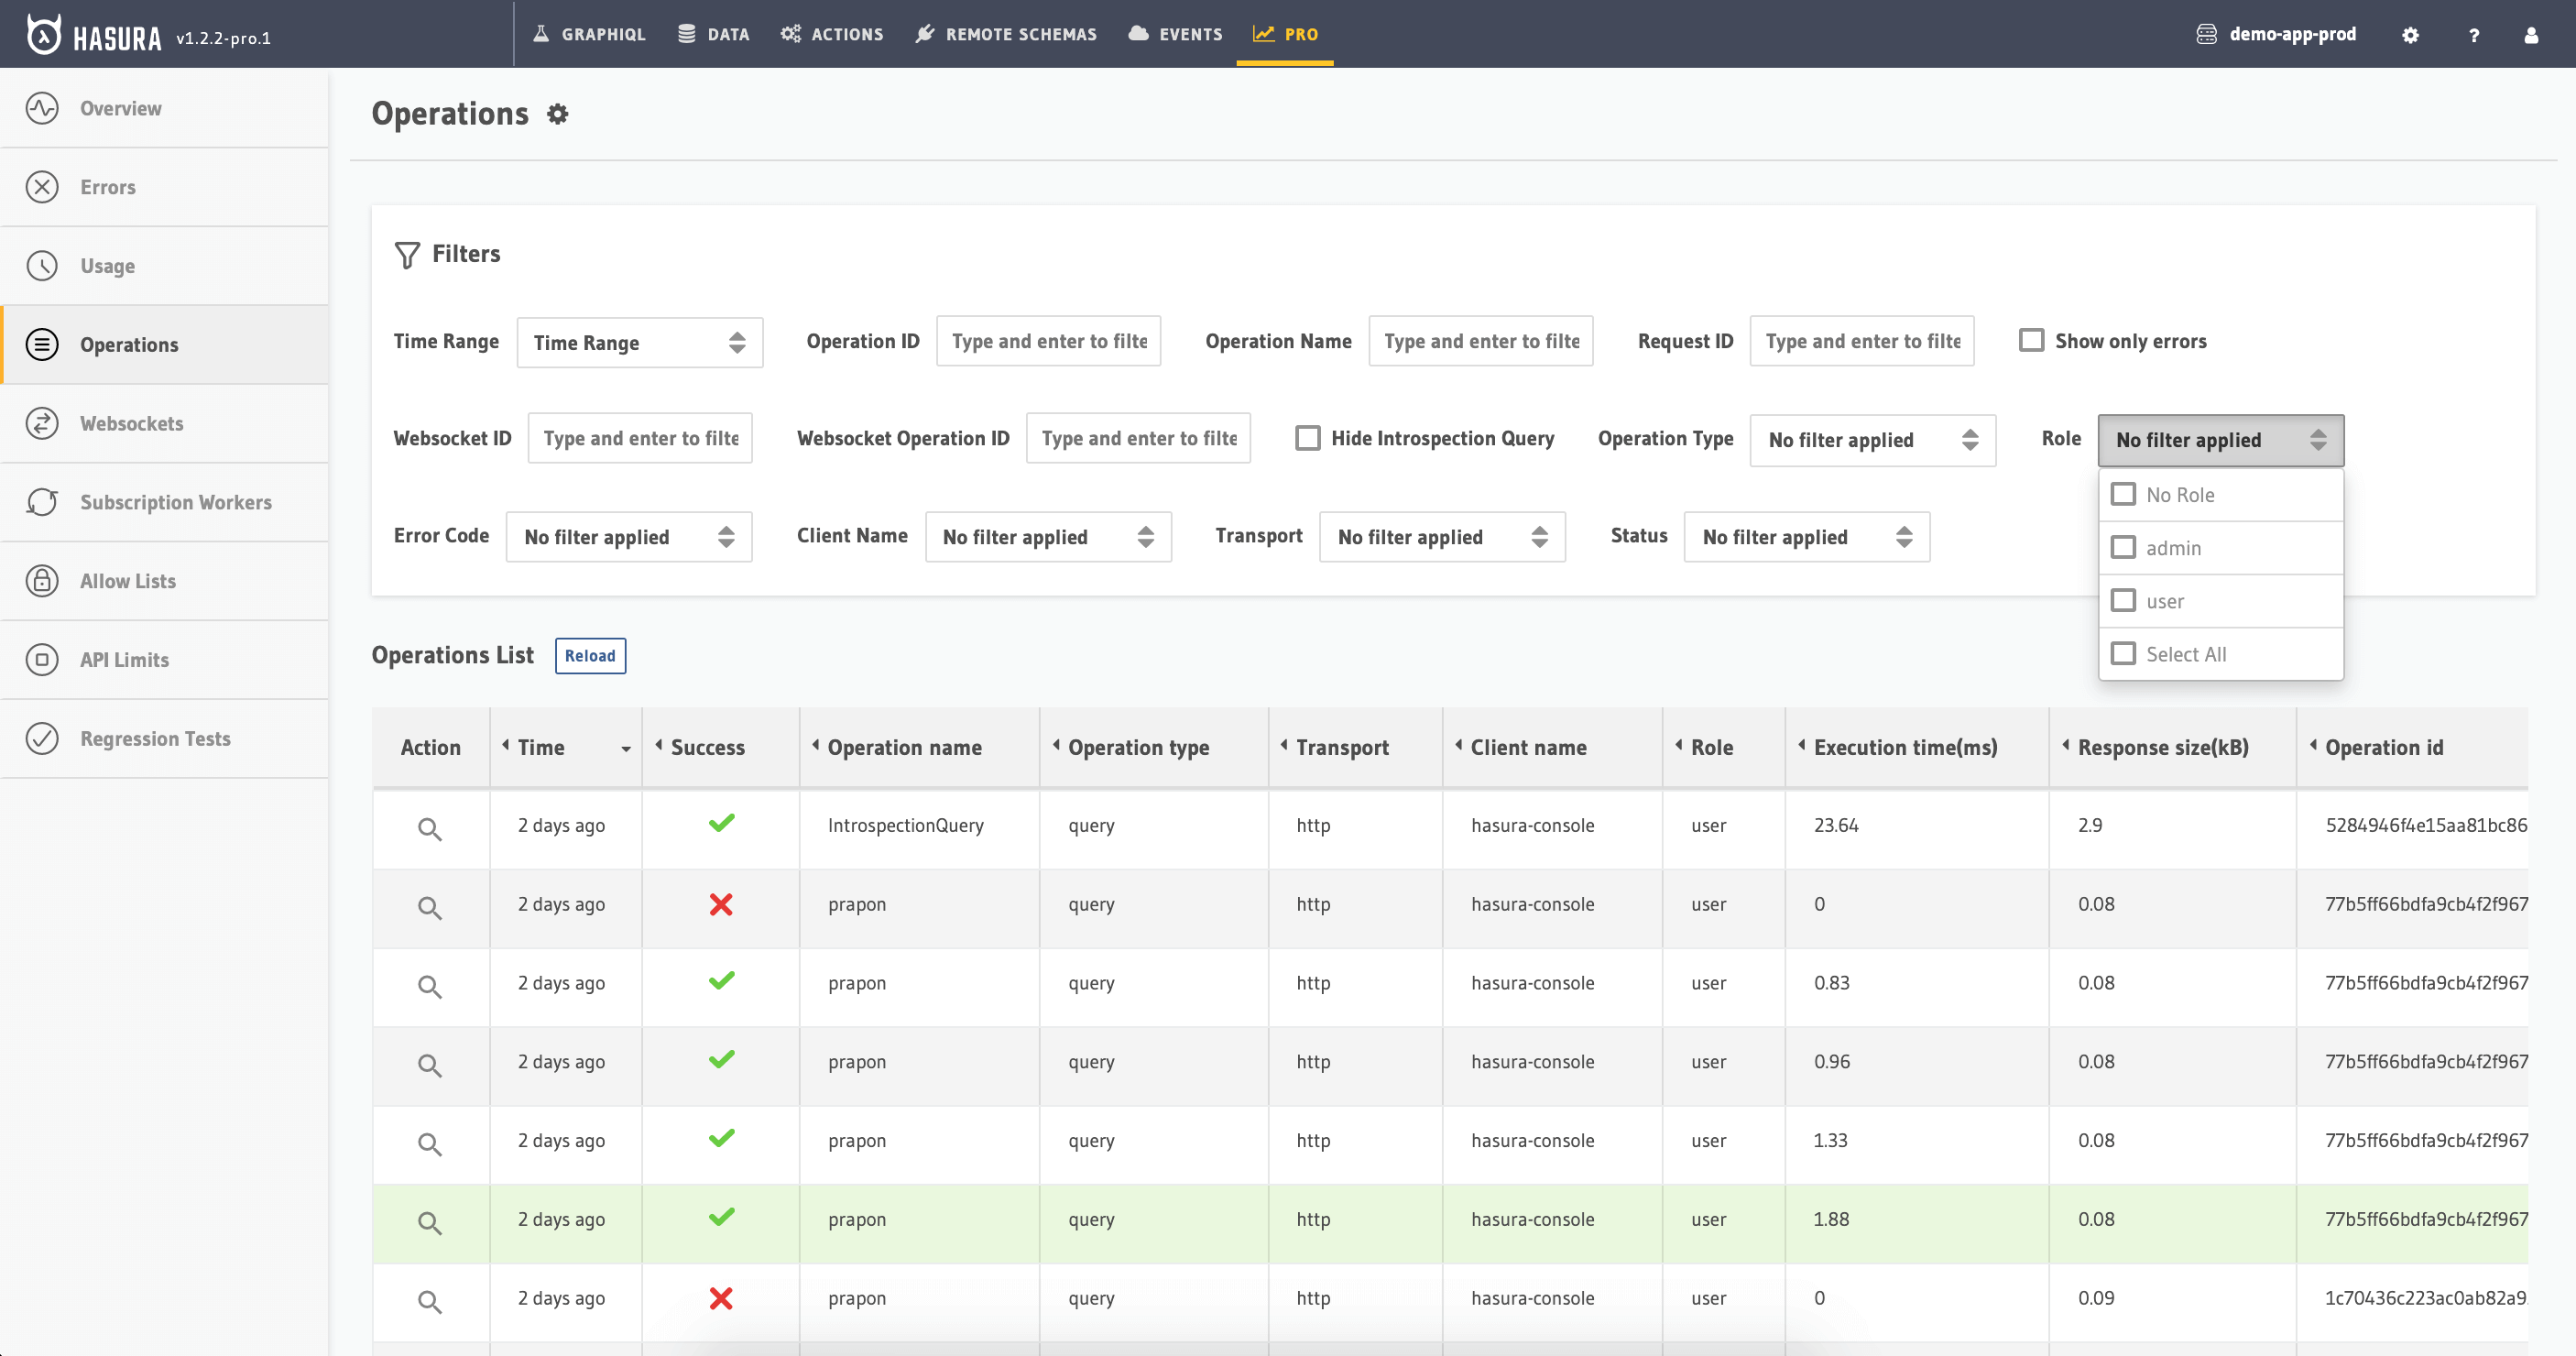
Task: Tick the admin role checkbox
Action: coord(2123,547)
